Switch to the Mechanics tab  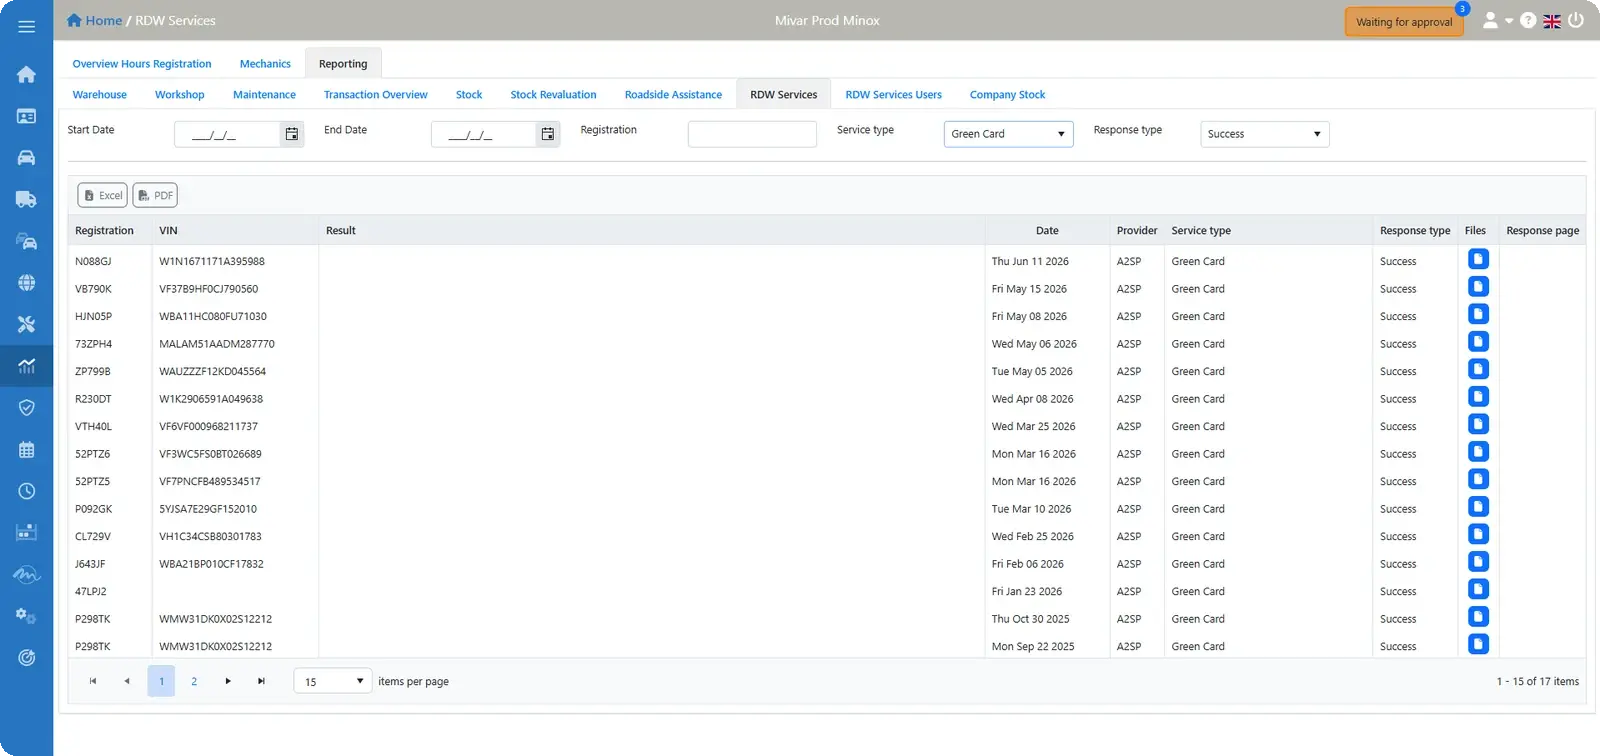[x=265, y=64]
